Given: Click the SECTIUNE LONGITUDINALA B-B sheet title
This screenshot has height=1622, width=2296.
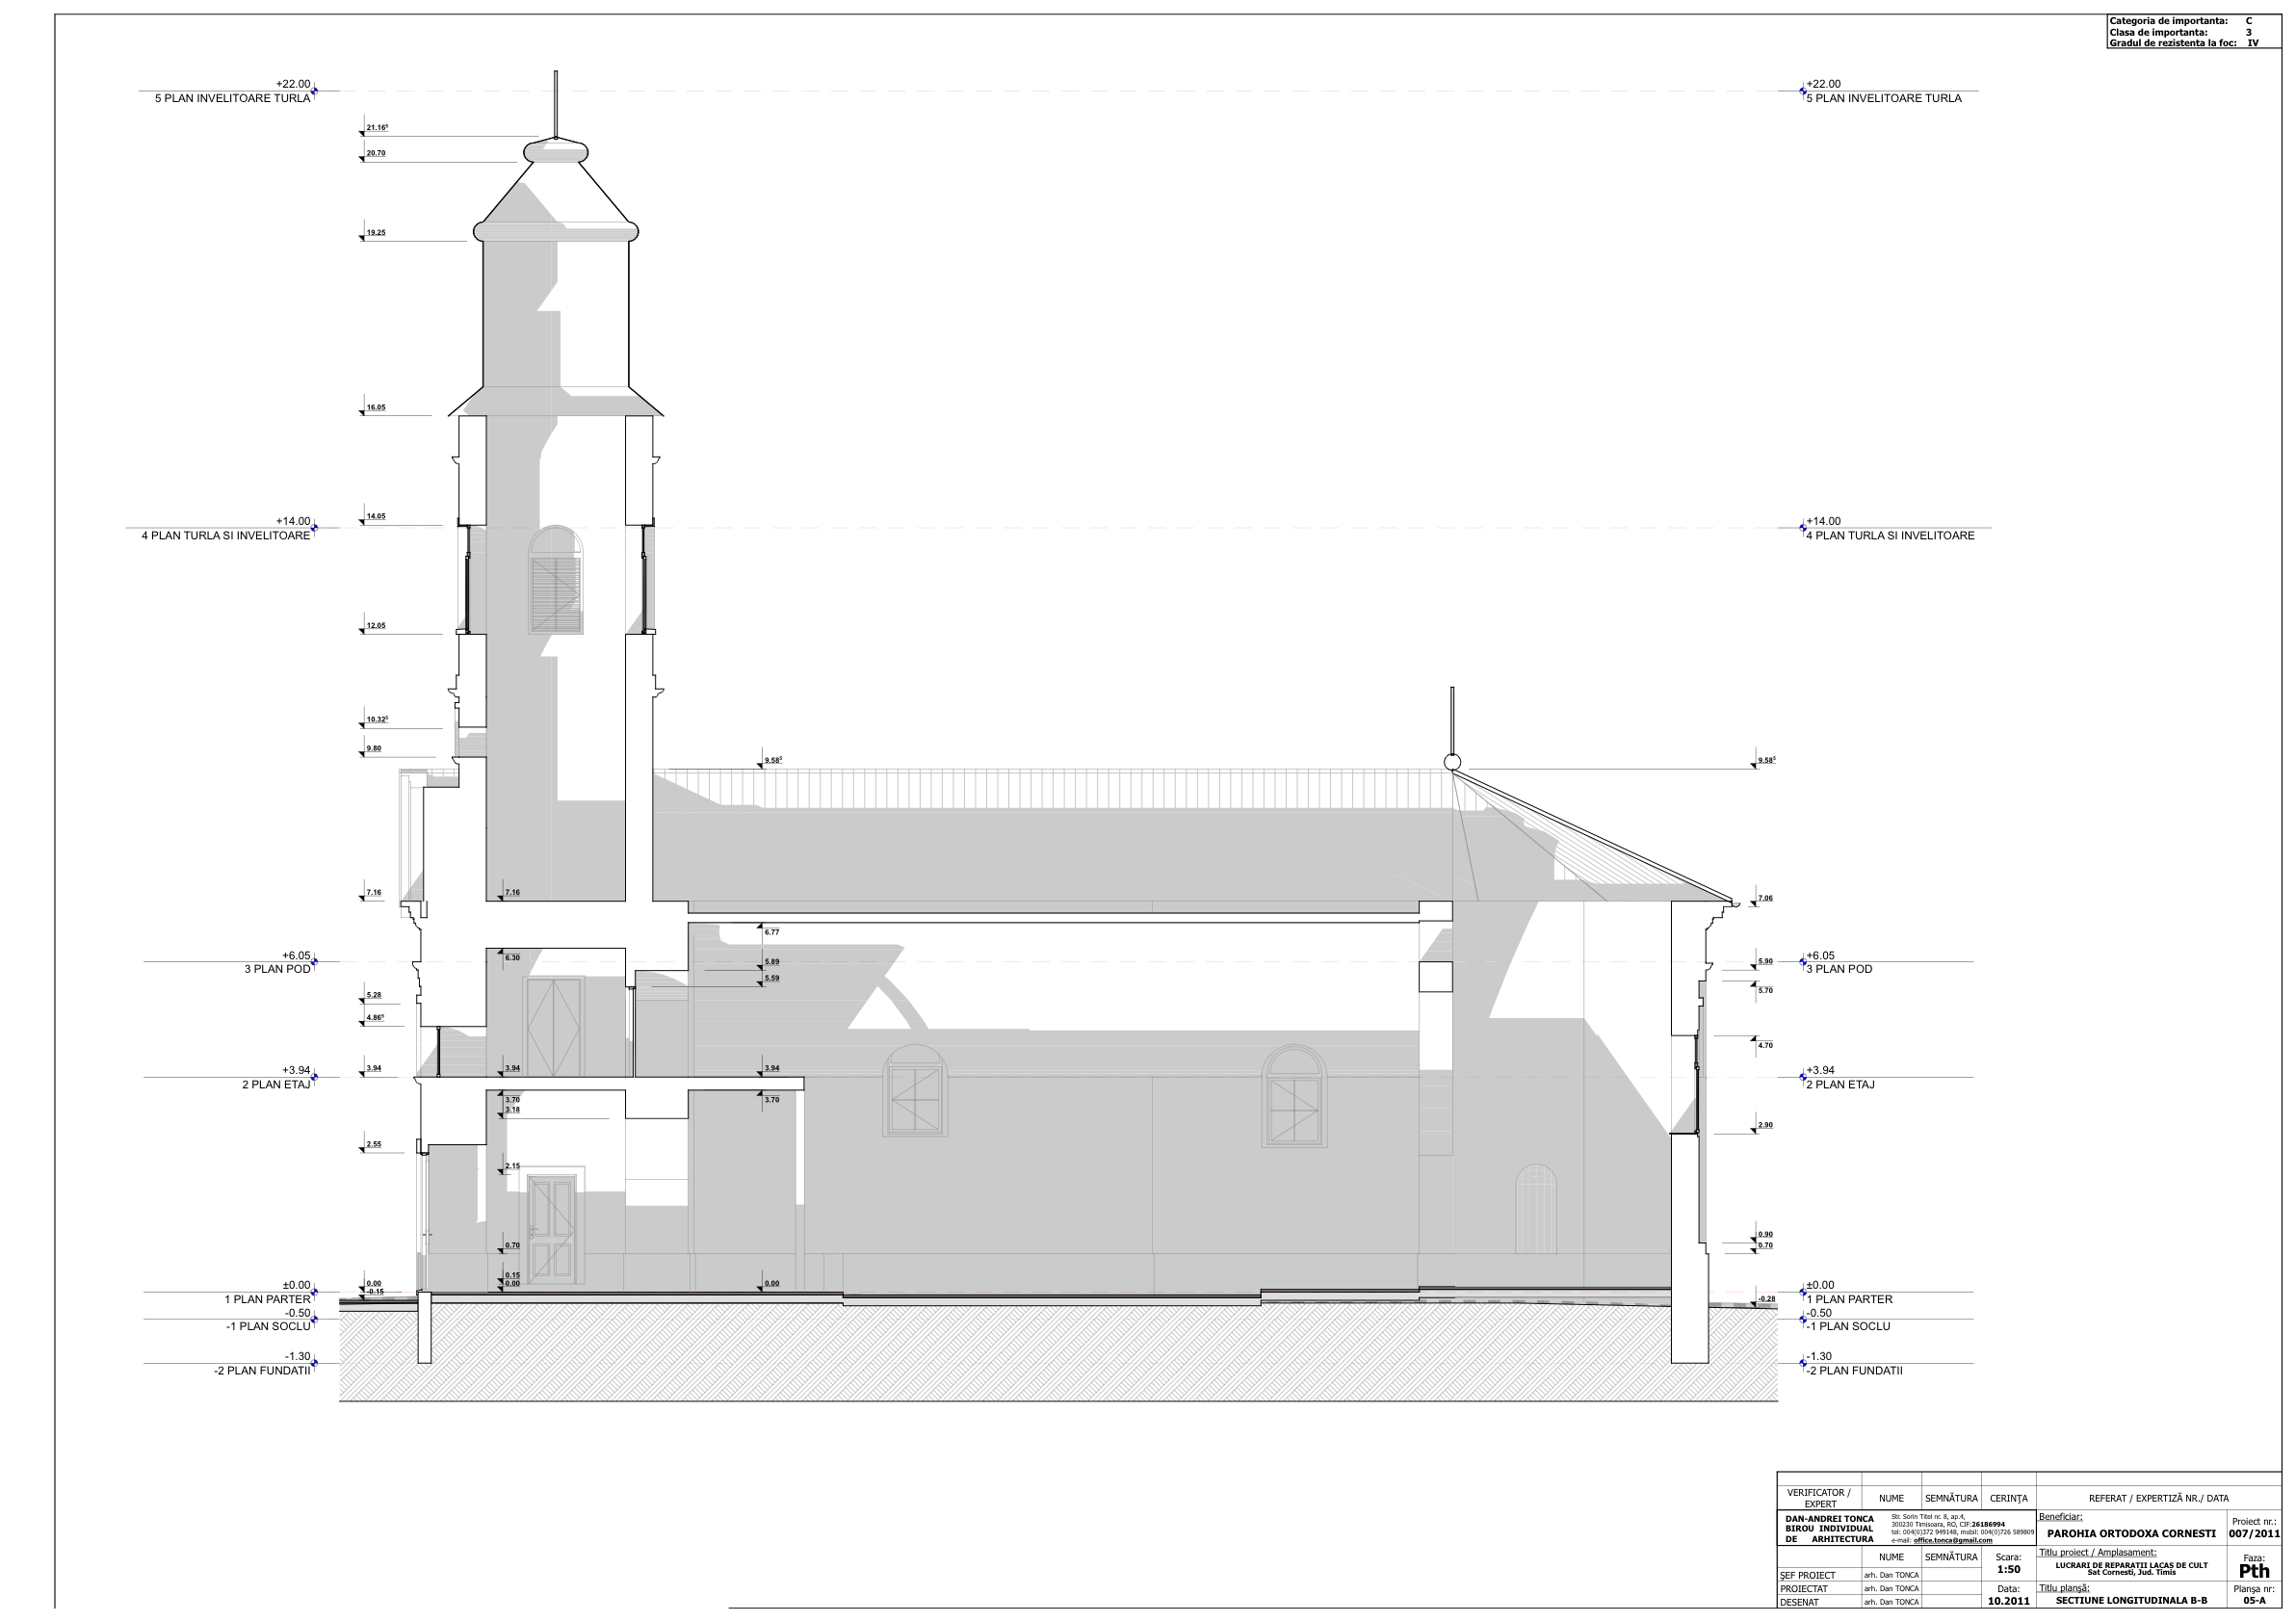Looking at the screenshot, I should [2131, 1600].
